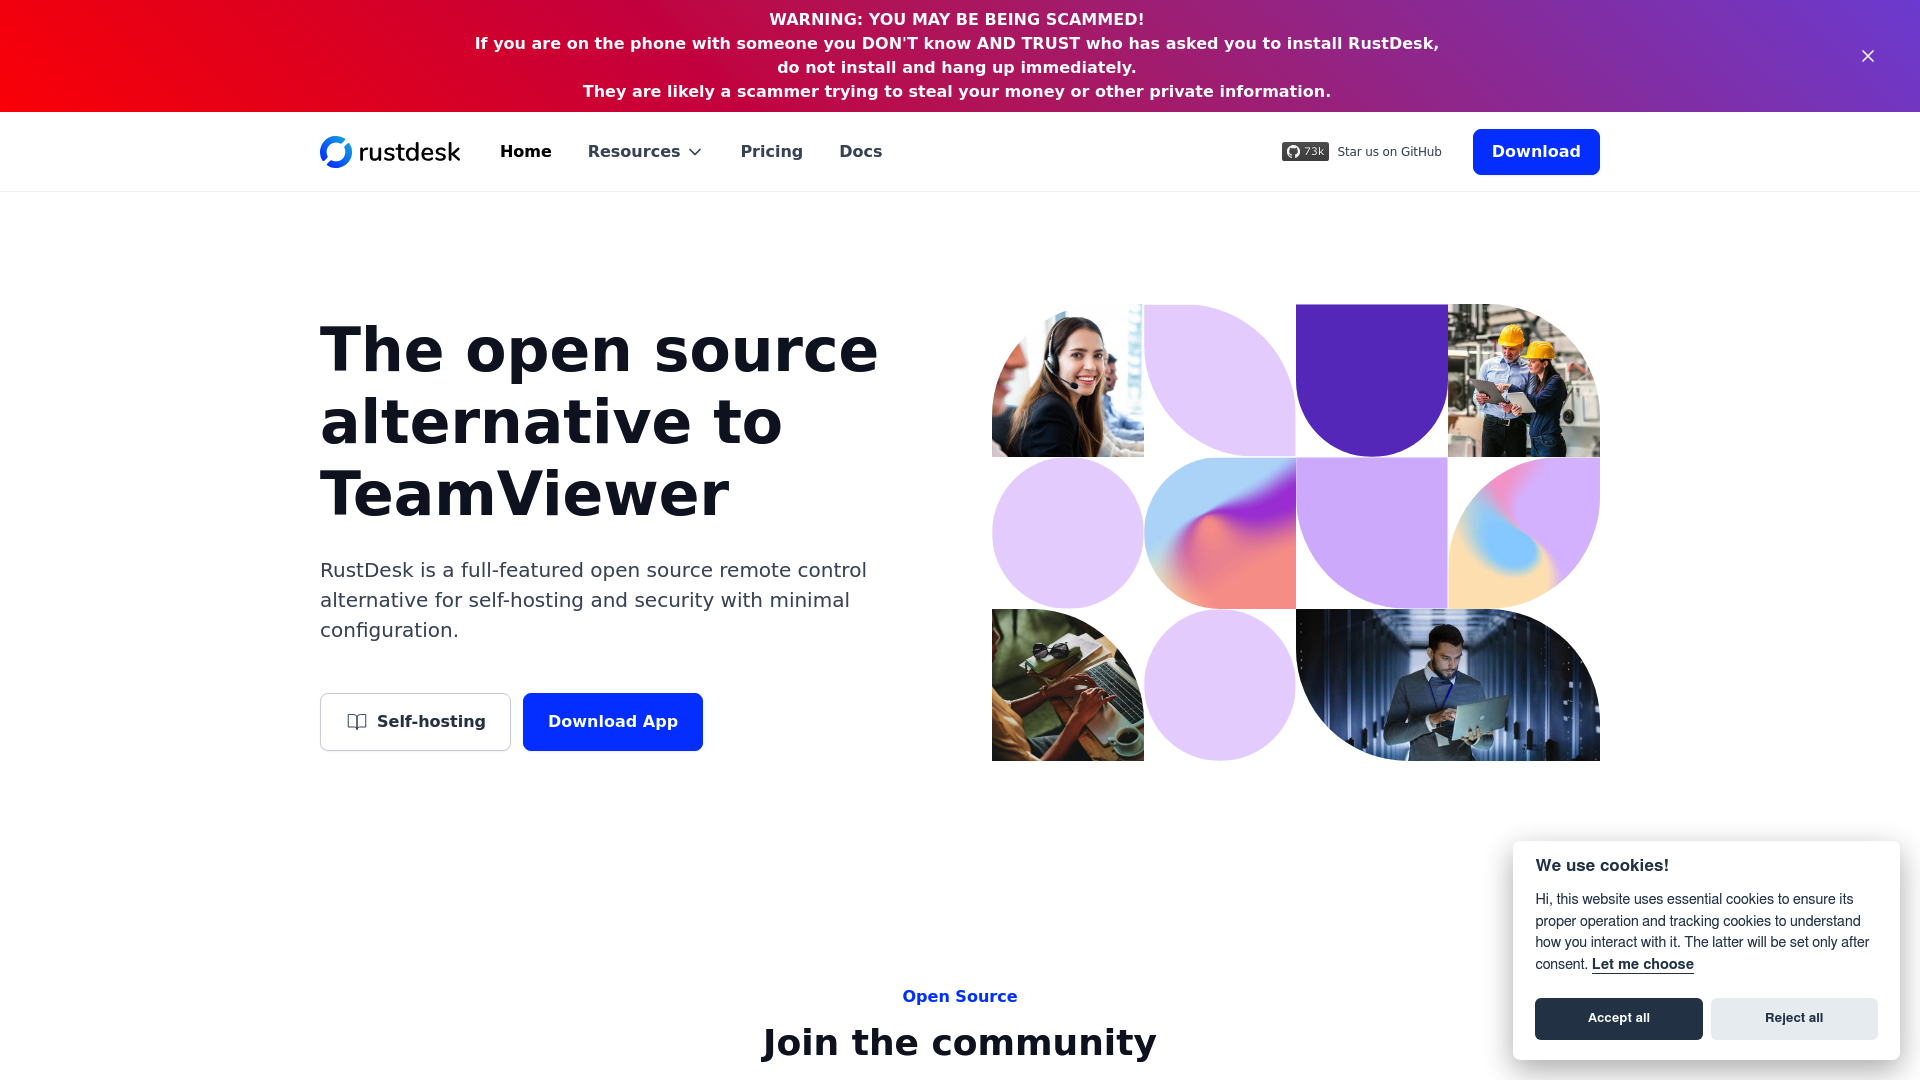Expand the Resources navigation dropdown

645,152
